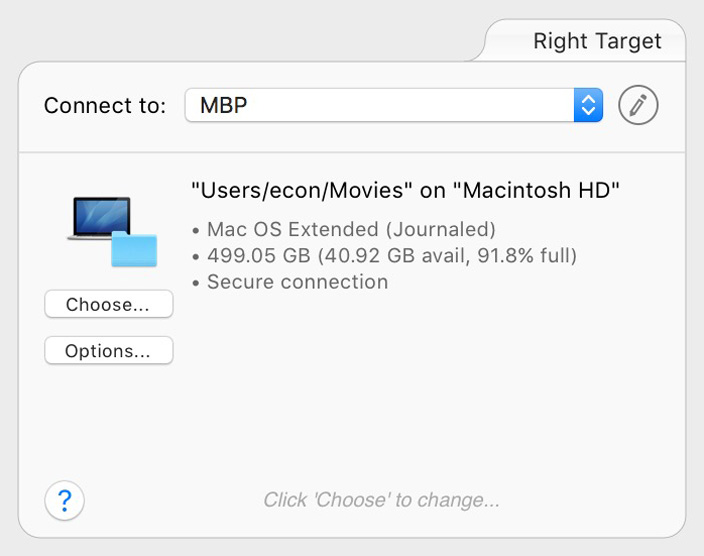Screen dimensions: 704x556
Task: Click the blue folder icon
Action: pyautogui.click(x=134, y=249)
